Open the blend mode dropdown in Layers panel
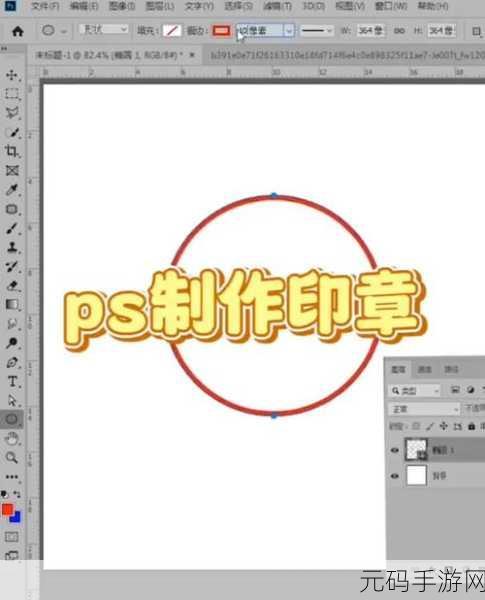This screenshot has width=485, height=600. point(424,409)
